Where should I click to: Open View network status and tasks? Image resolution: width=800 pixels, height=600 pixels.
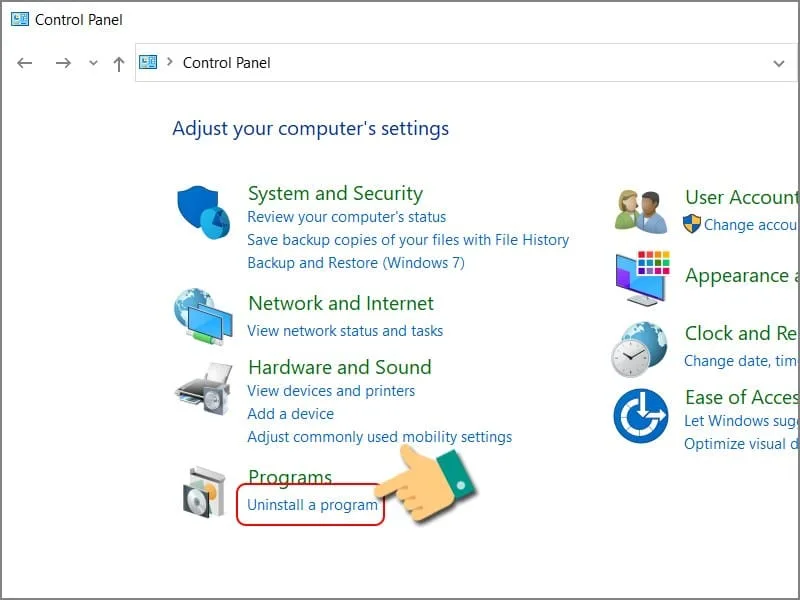pos(344,331)
